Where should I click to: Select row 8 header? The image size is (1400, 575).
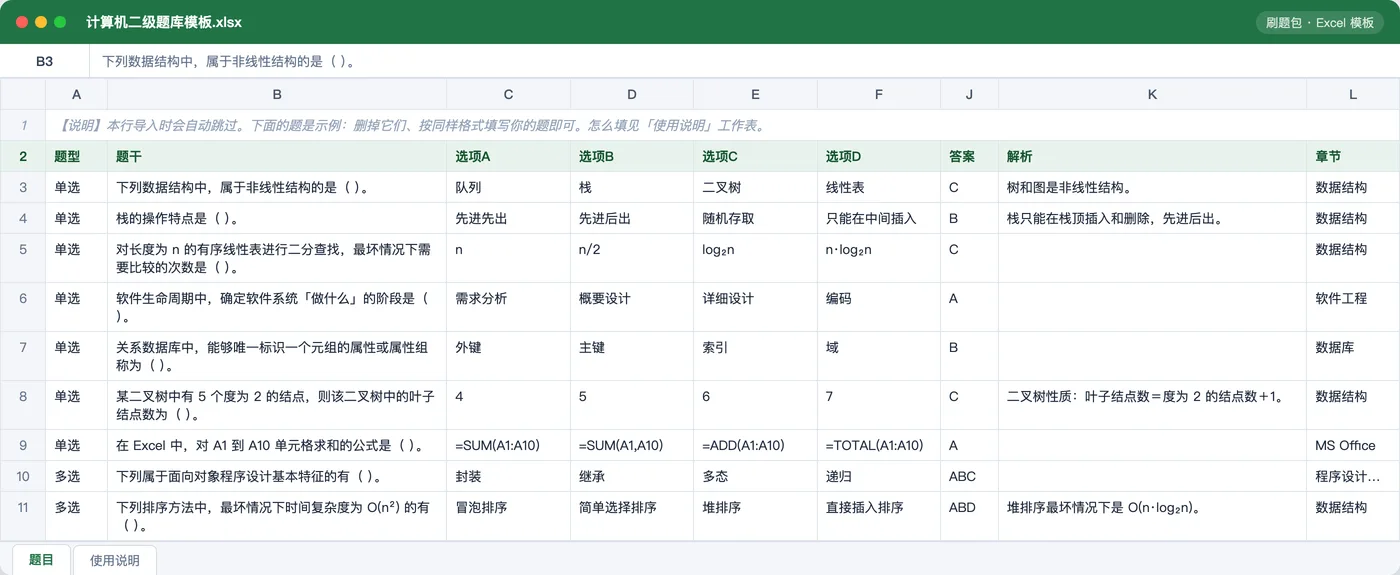(23, 405)
